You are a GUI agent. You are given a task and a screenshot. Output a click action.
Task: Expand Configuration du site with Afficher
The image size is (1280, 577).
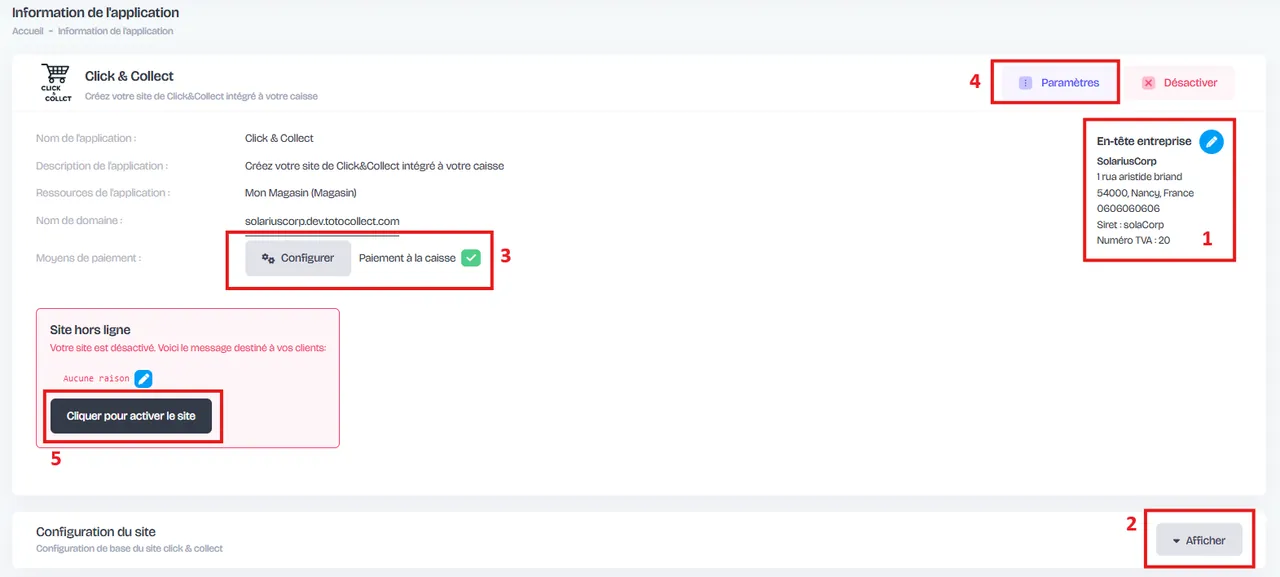coord(1199,540)
